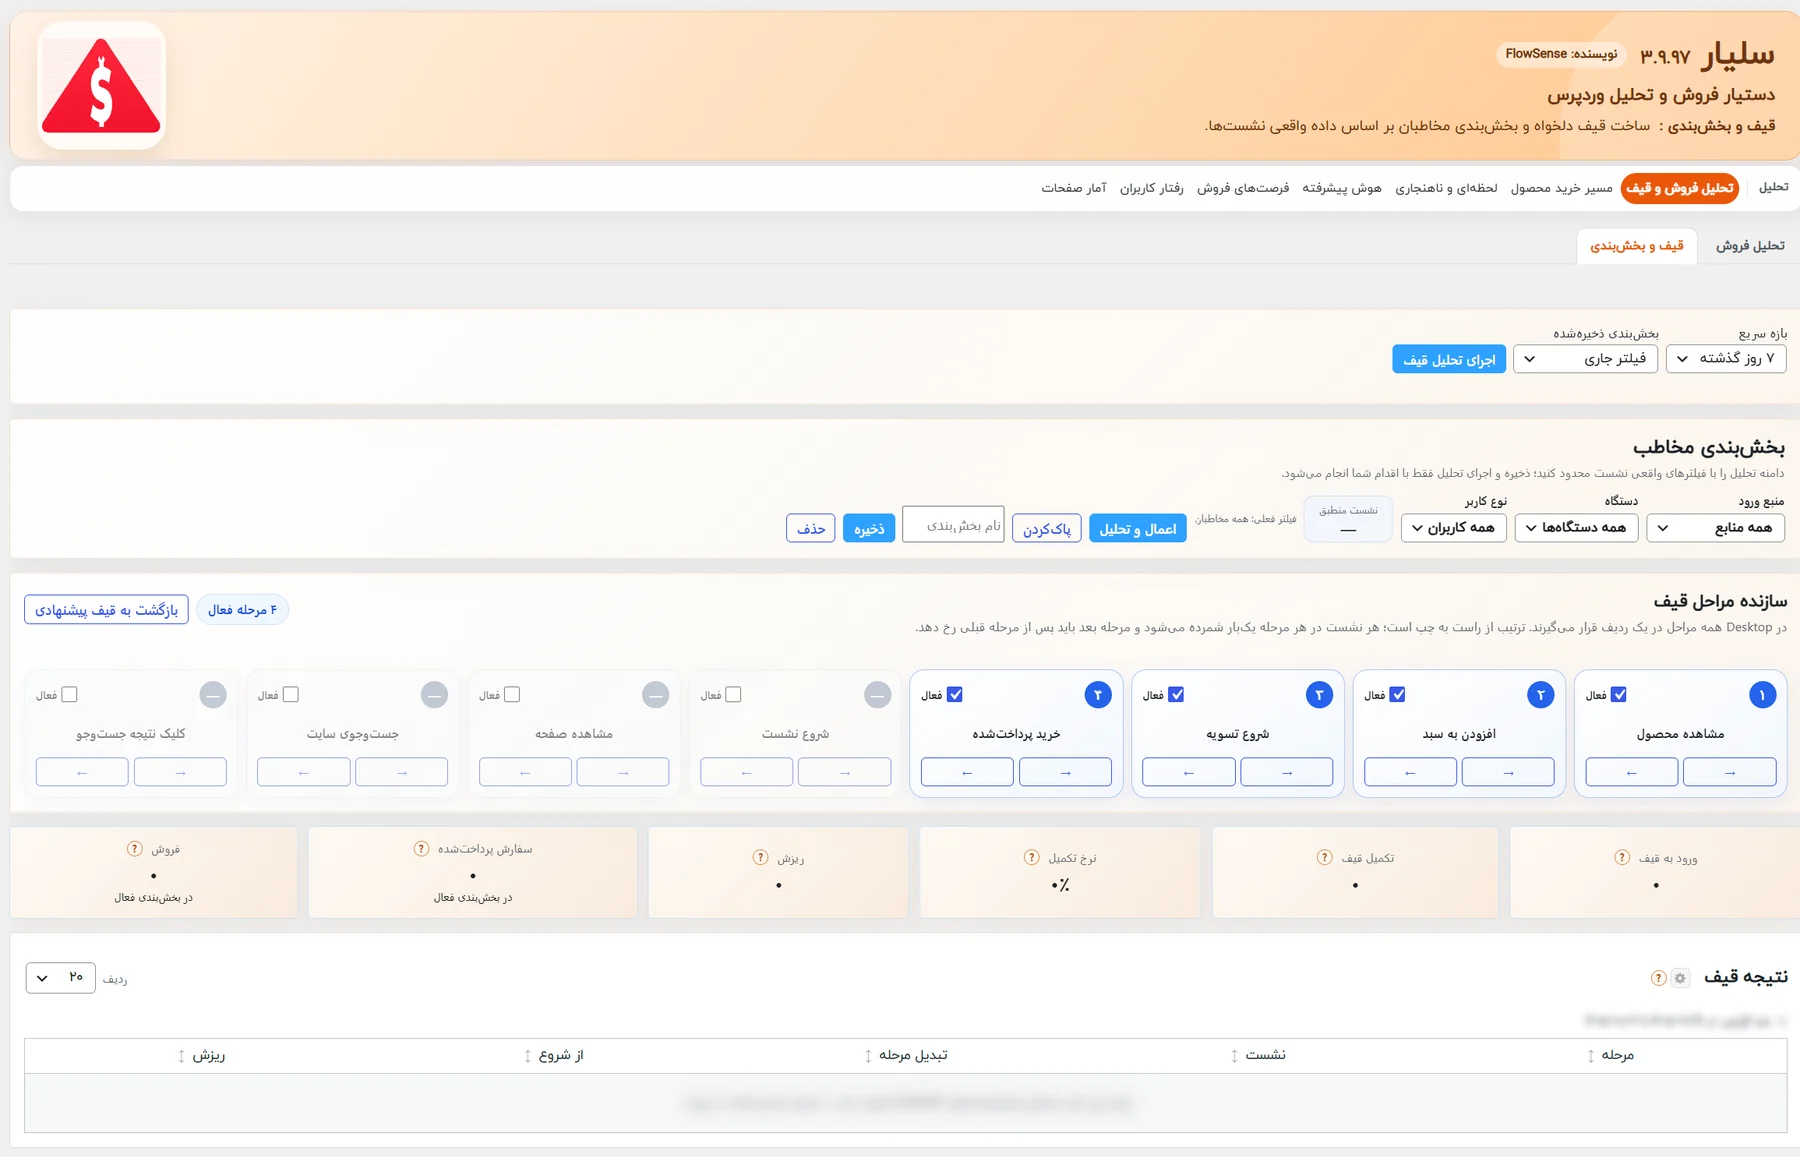Open the همه کاربران user type dropdown

(x=1453, y=527)
